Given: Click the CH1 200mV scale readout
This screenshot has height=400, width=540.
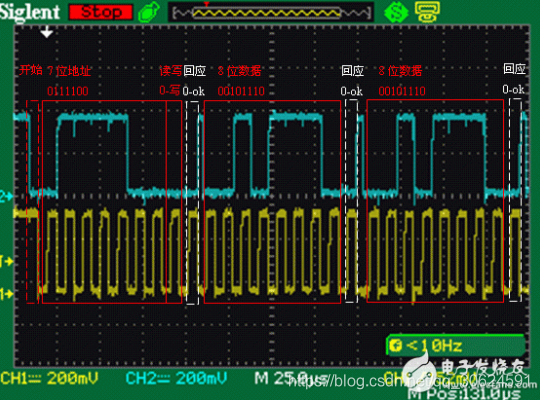Looking at the screenshot, I should [x=49, y=378].
